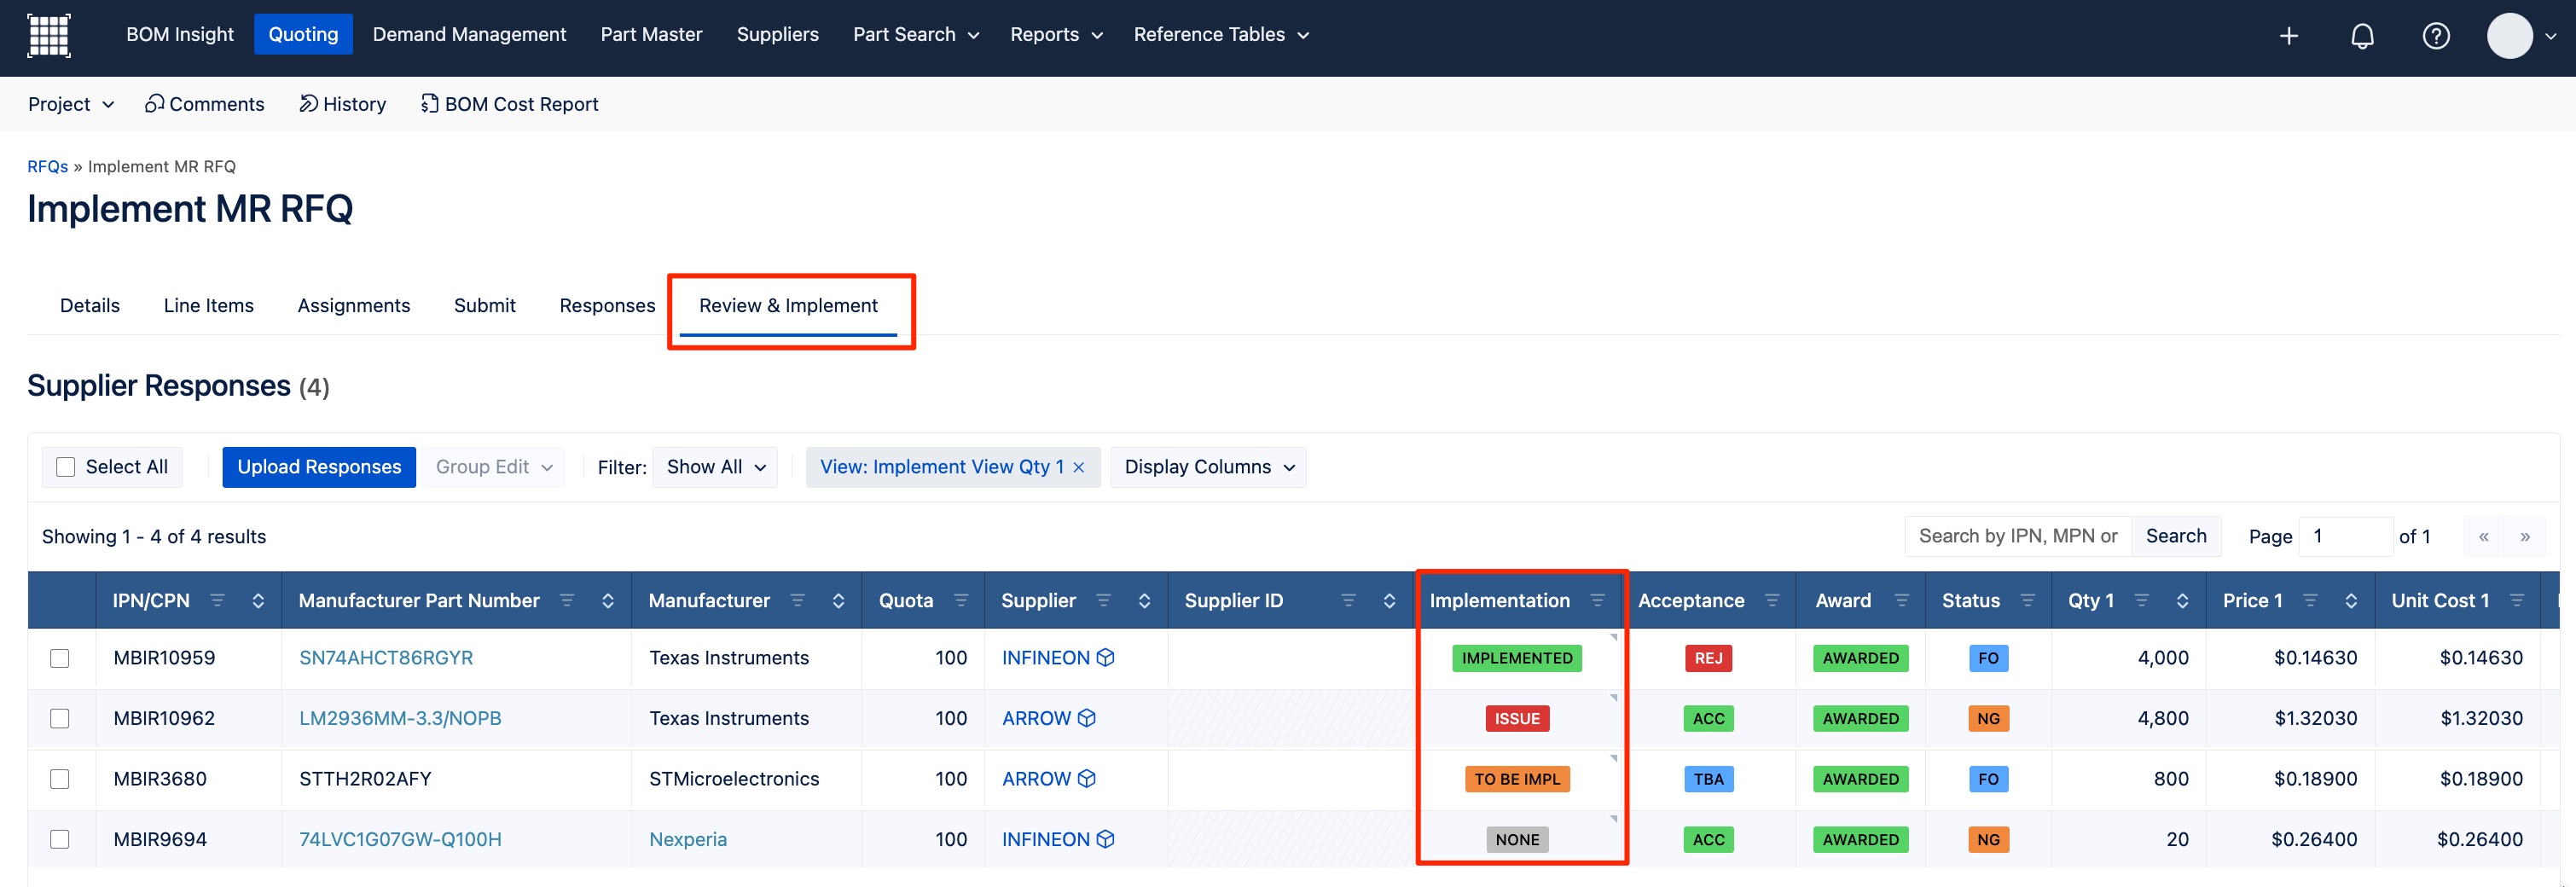Click the page number input field

coord(2345,536)
